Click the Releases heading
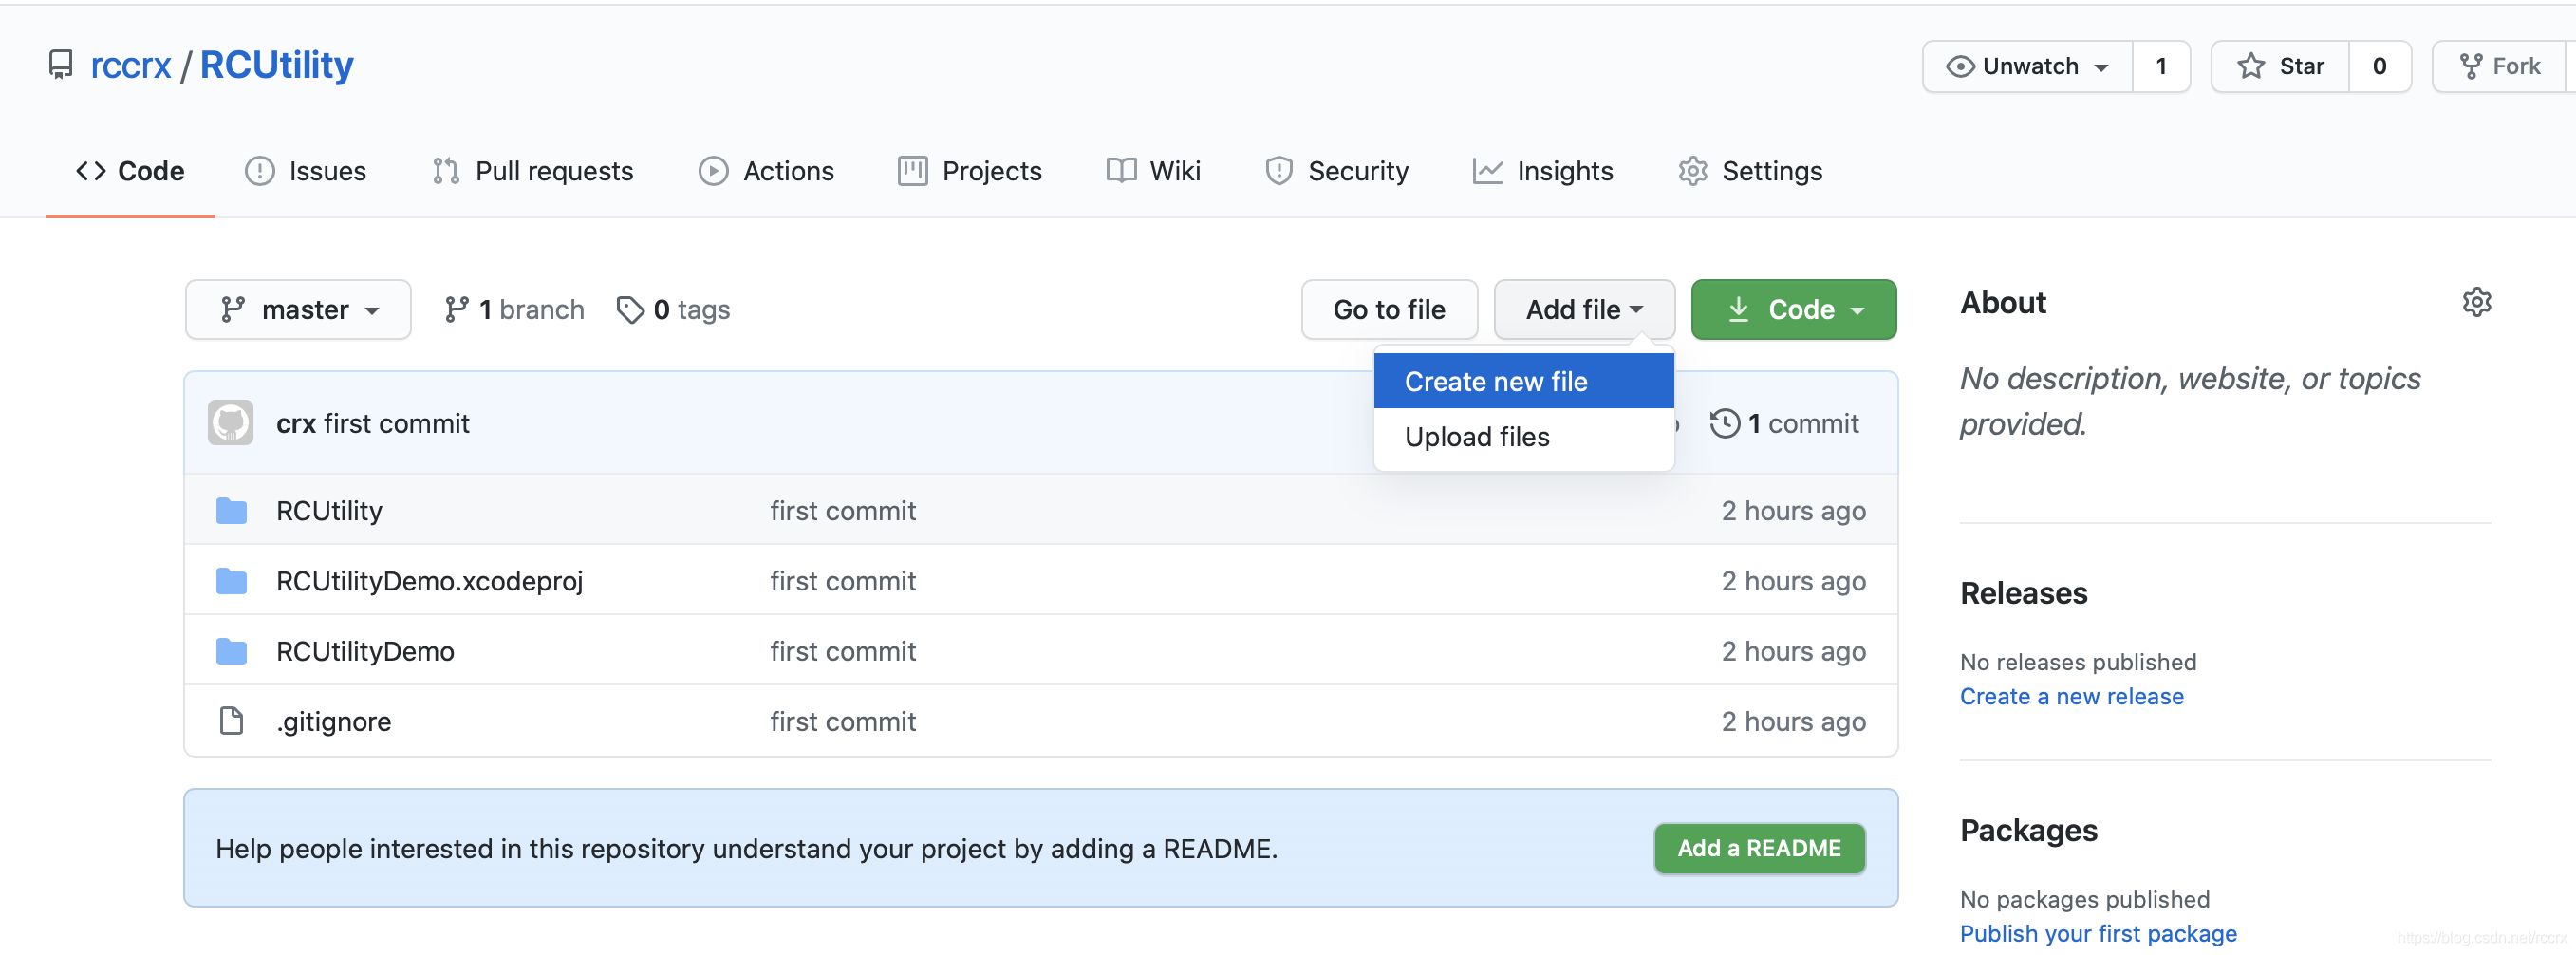 [2023, 593]
